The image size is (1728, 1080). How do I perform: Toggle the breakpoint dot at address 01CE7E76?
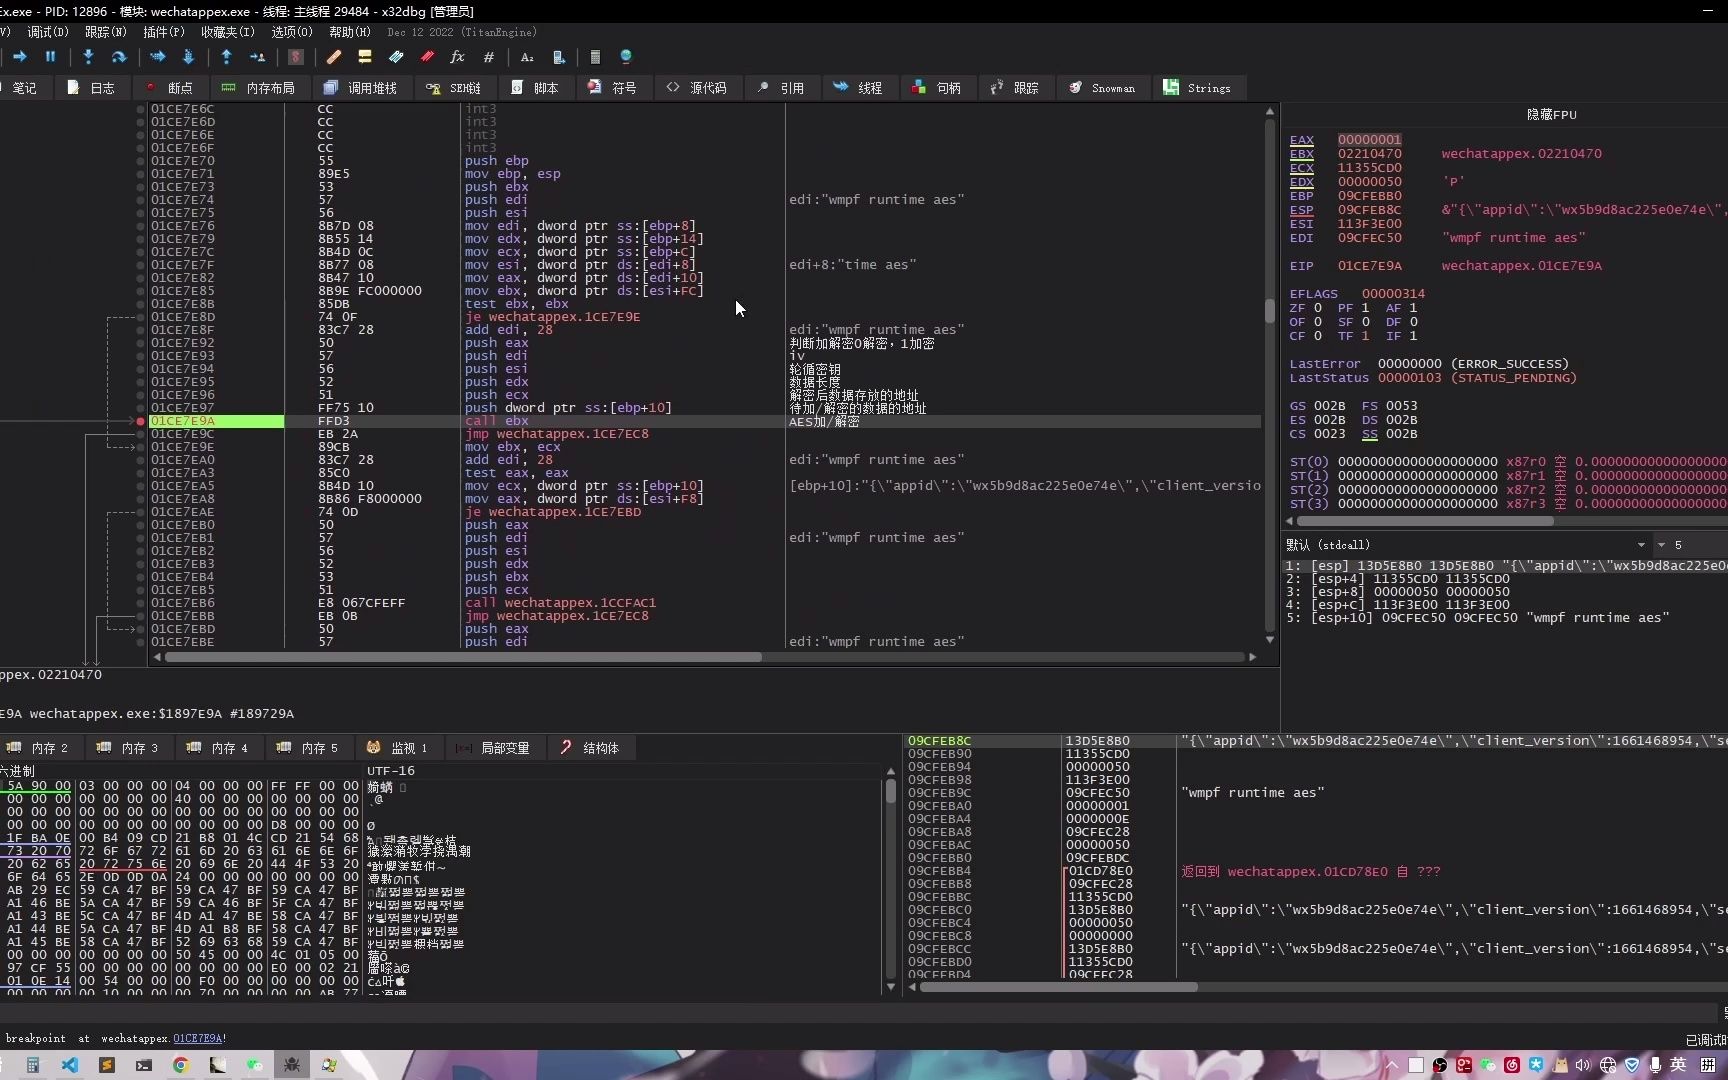tap(140, 226)
